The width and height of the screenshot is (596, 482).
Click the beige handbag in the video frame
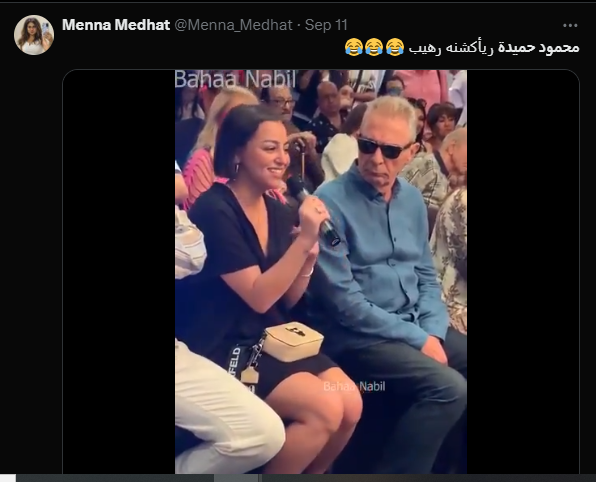292,341
